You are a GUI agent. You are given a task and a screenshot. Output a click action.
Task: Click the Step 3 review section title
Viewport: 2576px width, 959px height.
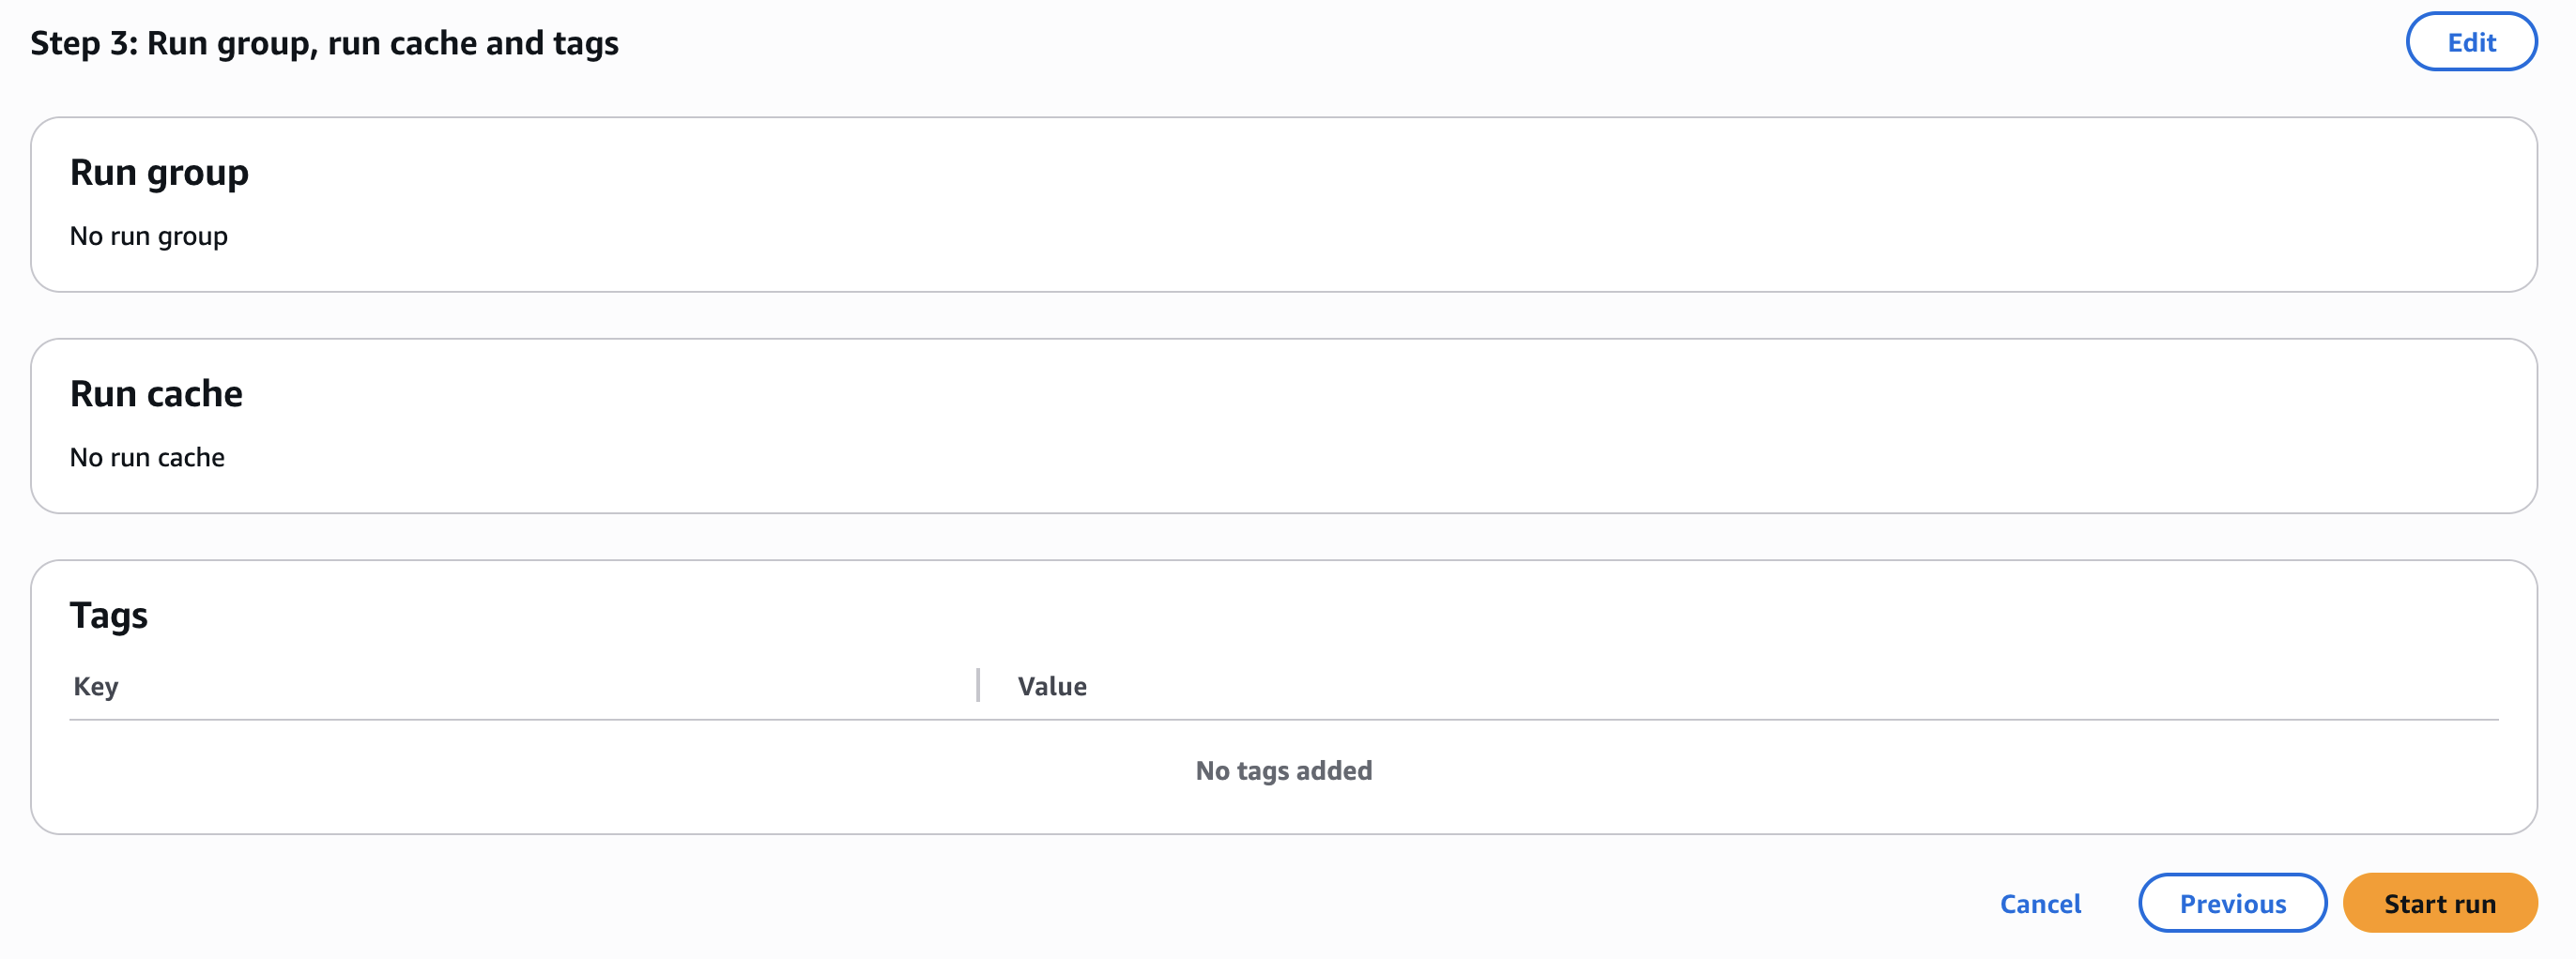point(324,43)
